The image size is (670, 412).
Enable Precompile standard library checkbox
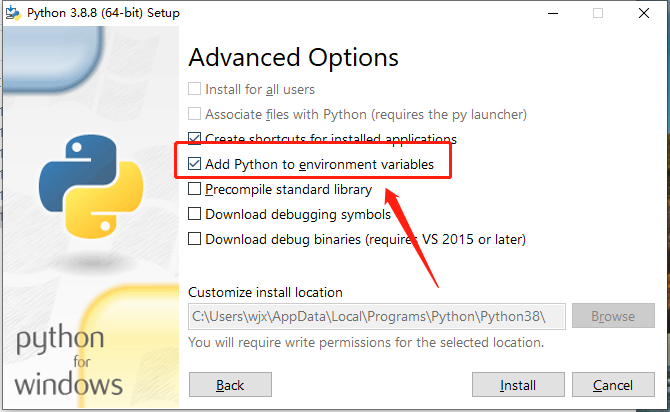195,189
